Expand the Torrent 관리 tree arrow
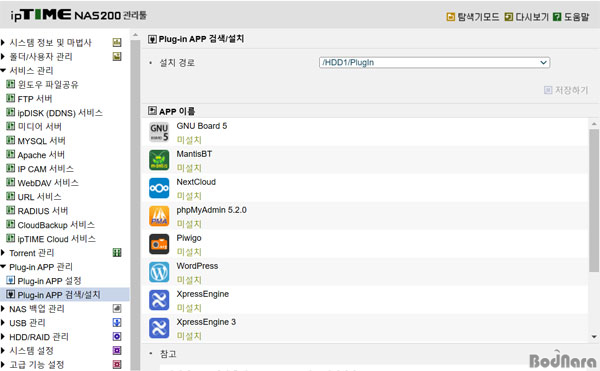The image size is (600, 371). 3,252
